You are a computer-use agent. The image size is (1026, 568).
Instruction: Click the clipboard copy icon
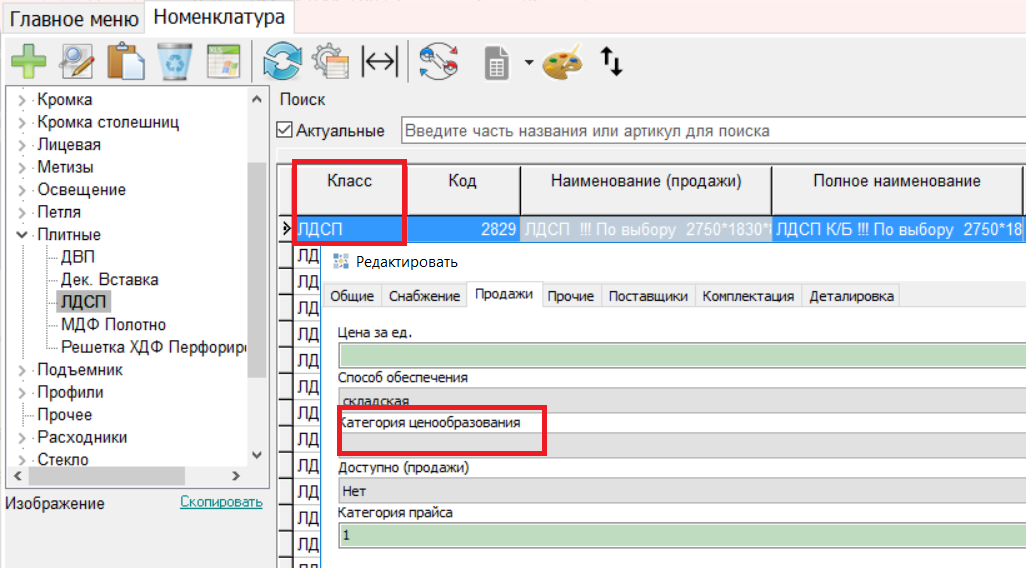tap(126, 62)
